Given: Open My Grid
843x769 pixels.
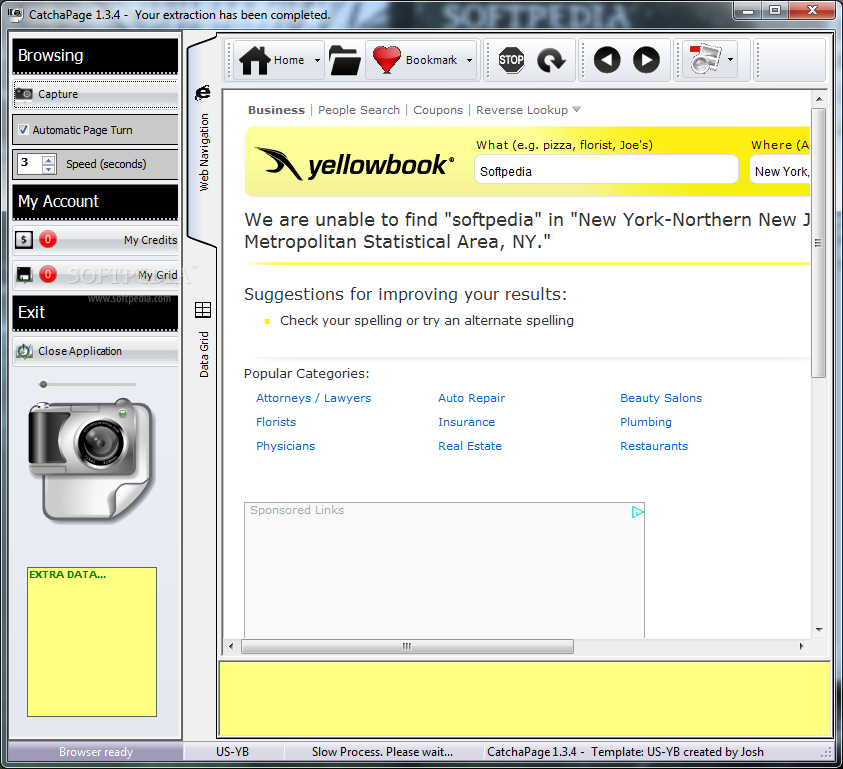Looking at the screenshot, I should point(157,275).
